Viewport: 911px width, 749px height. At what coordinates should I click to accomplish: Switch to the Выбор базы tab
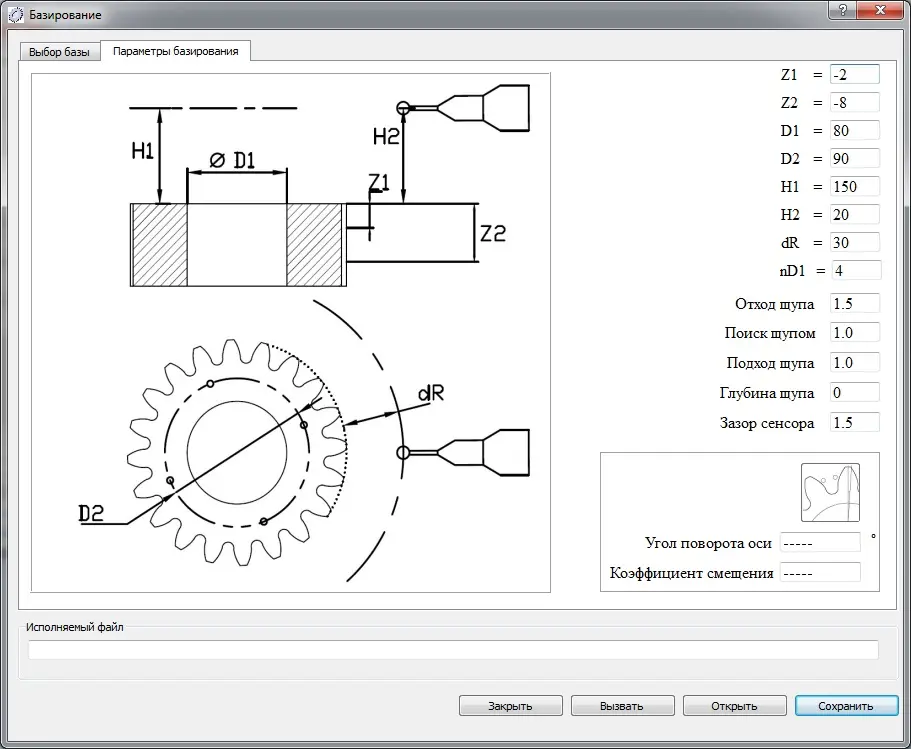[x=59, y=52]
